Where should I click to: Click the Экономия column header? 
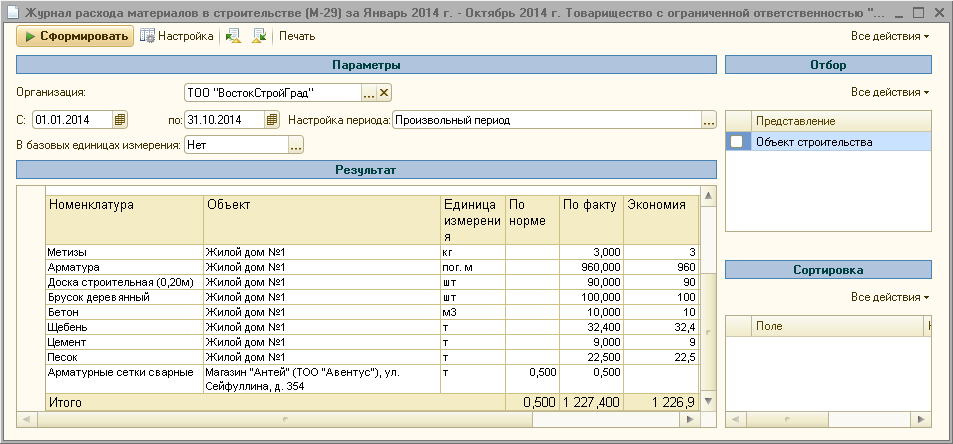click(x=661, y=219)
